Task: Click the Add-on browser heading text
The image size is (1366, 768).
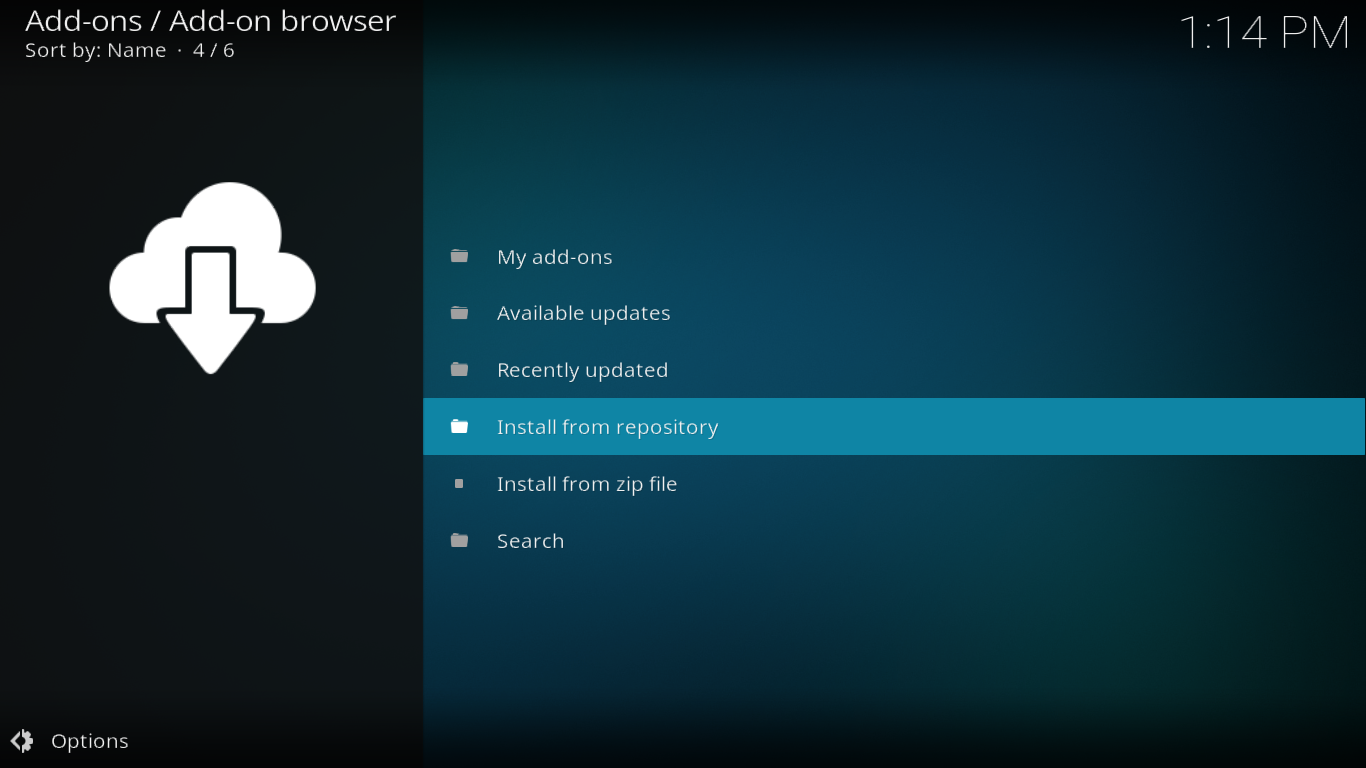Action: point(282,21)
